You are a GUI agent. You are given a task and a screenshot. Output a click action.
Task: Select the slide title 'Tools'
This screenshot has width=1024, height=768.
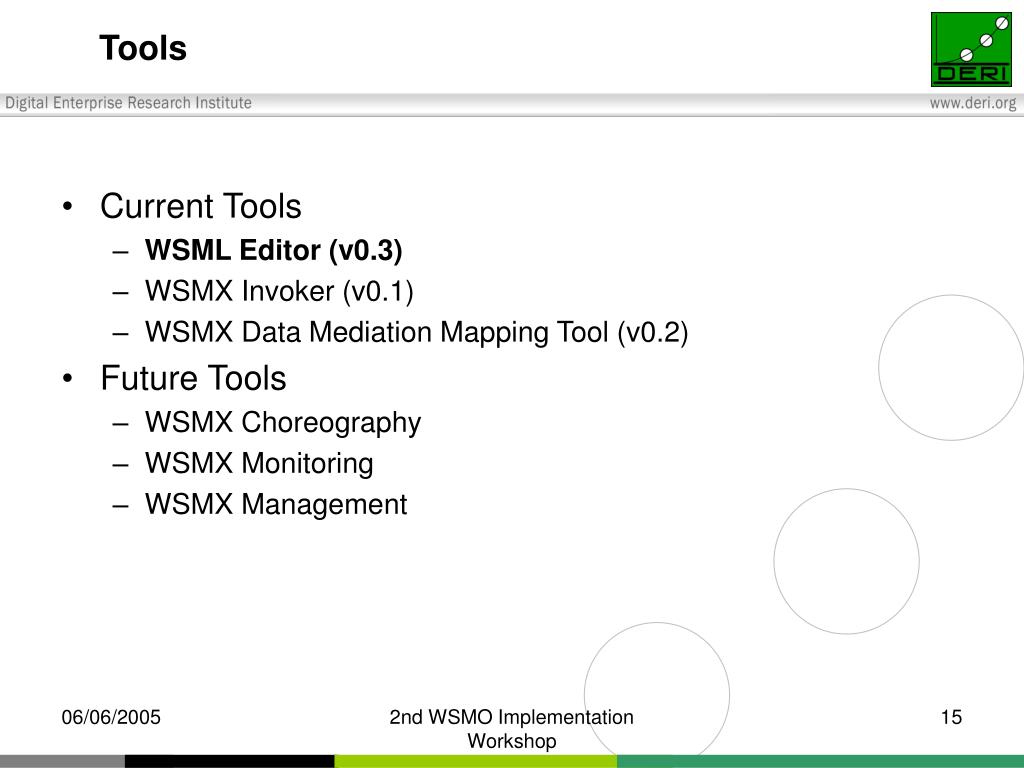click(x=143, y=48)
